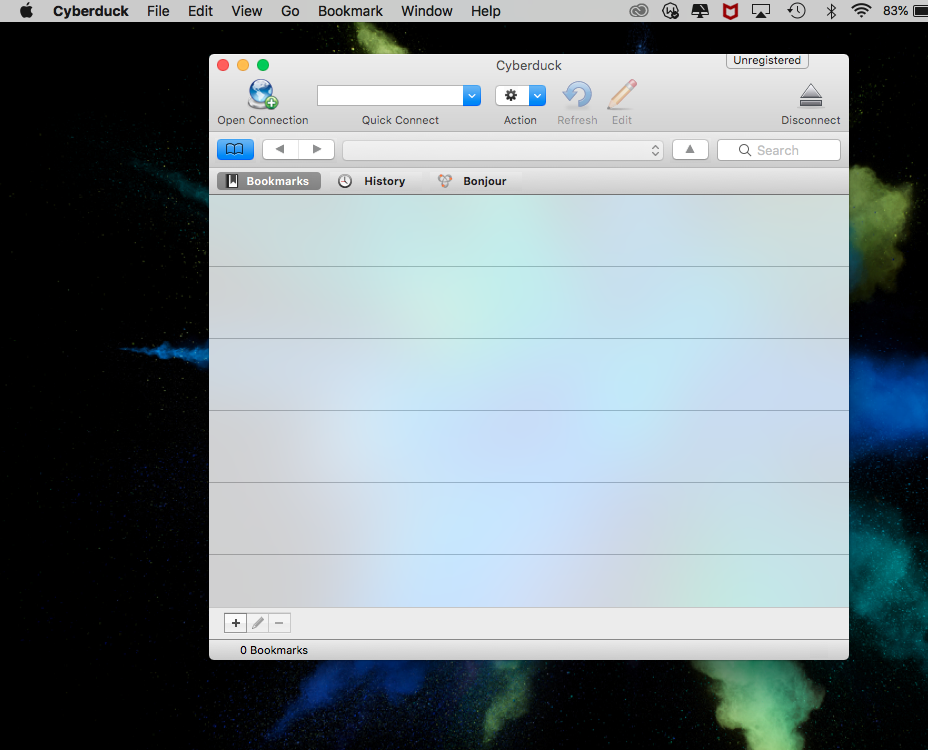This screenshot has height=750, width=928.
Task: Open the Help menu
Action: (x=486, y=11)
